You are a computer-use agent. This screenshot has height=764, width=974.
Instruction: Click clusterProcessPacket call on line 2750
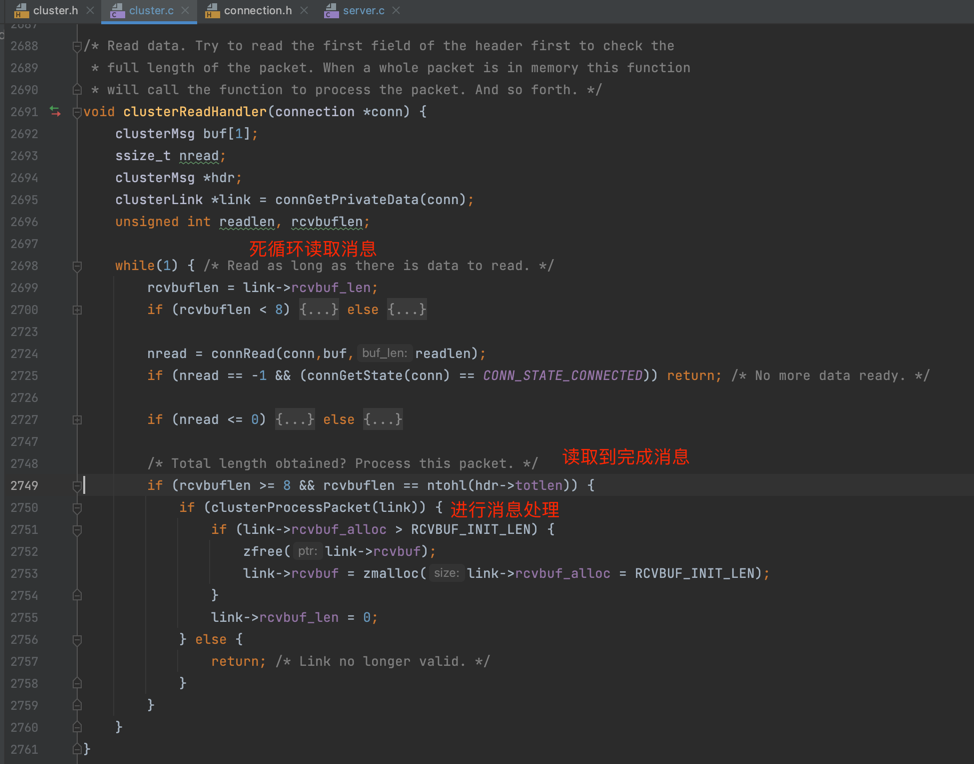(x=291, y=507)
